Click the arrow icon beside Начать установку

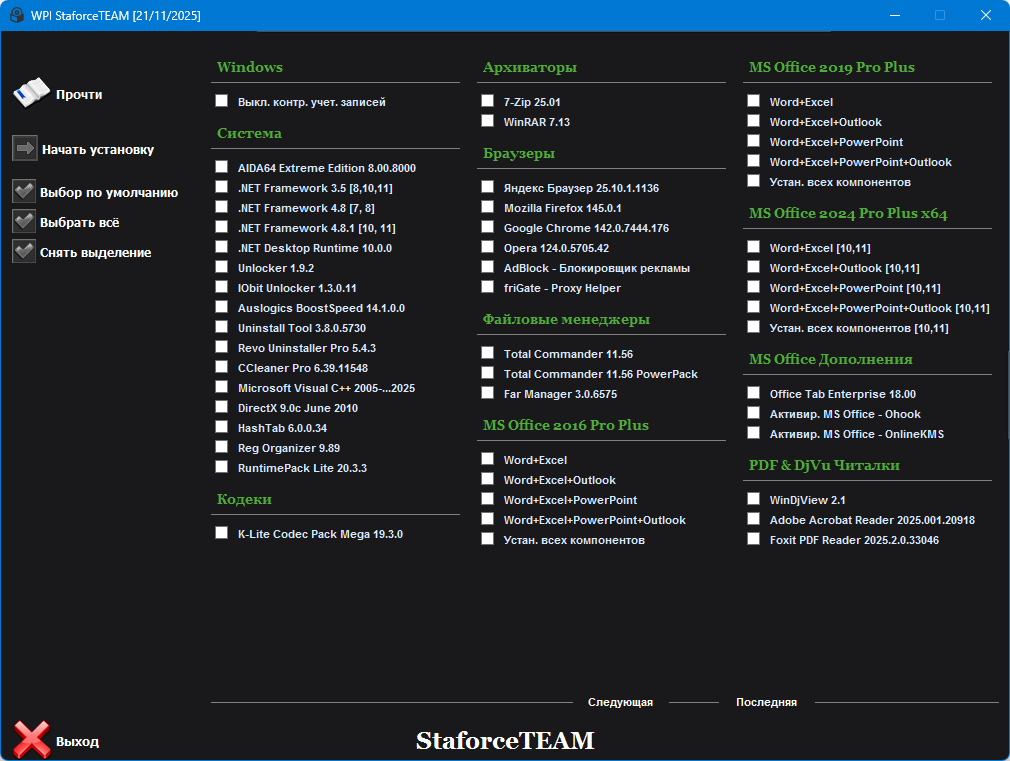coord(24,149)
